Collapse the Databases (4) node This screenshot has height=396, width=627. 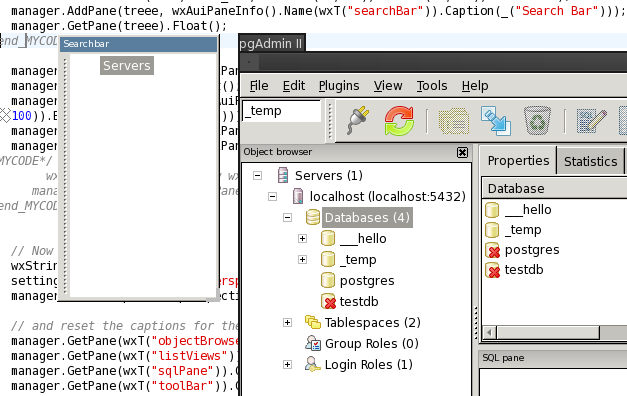point(288,218)
